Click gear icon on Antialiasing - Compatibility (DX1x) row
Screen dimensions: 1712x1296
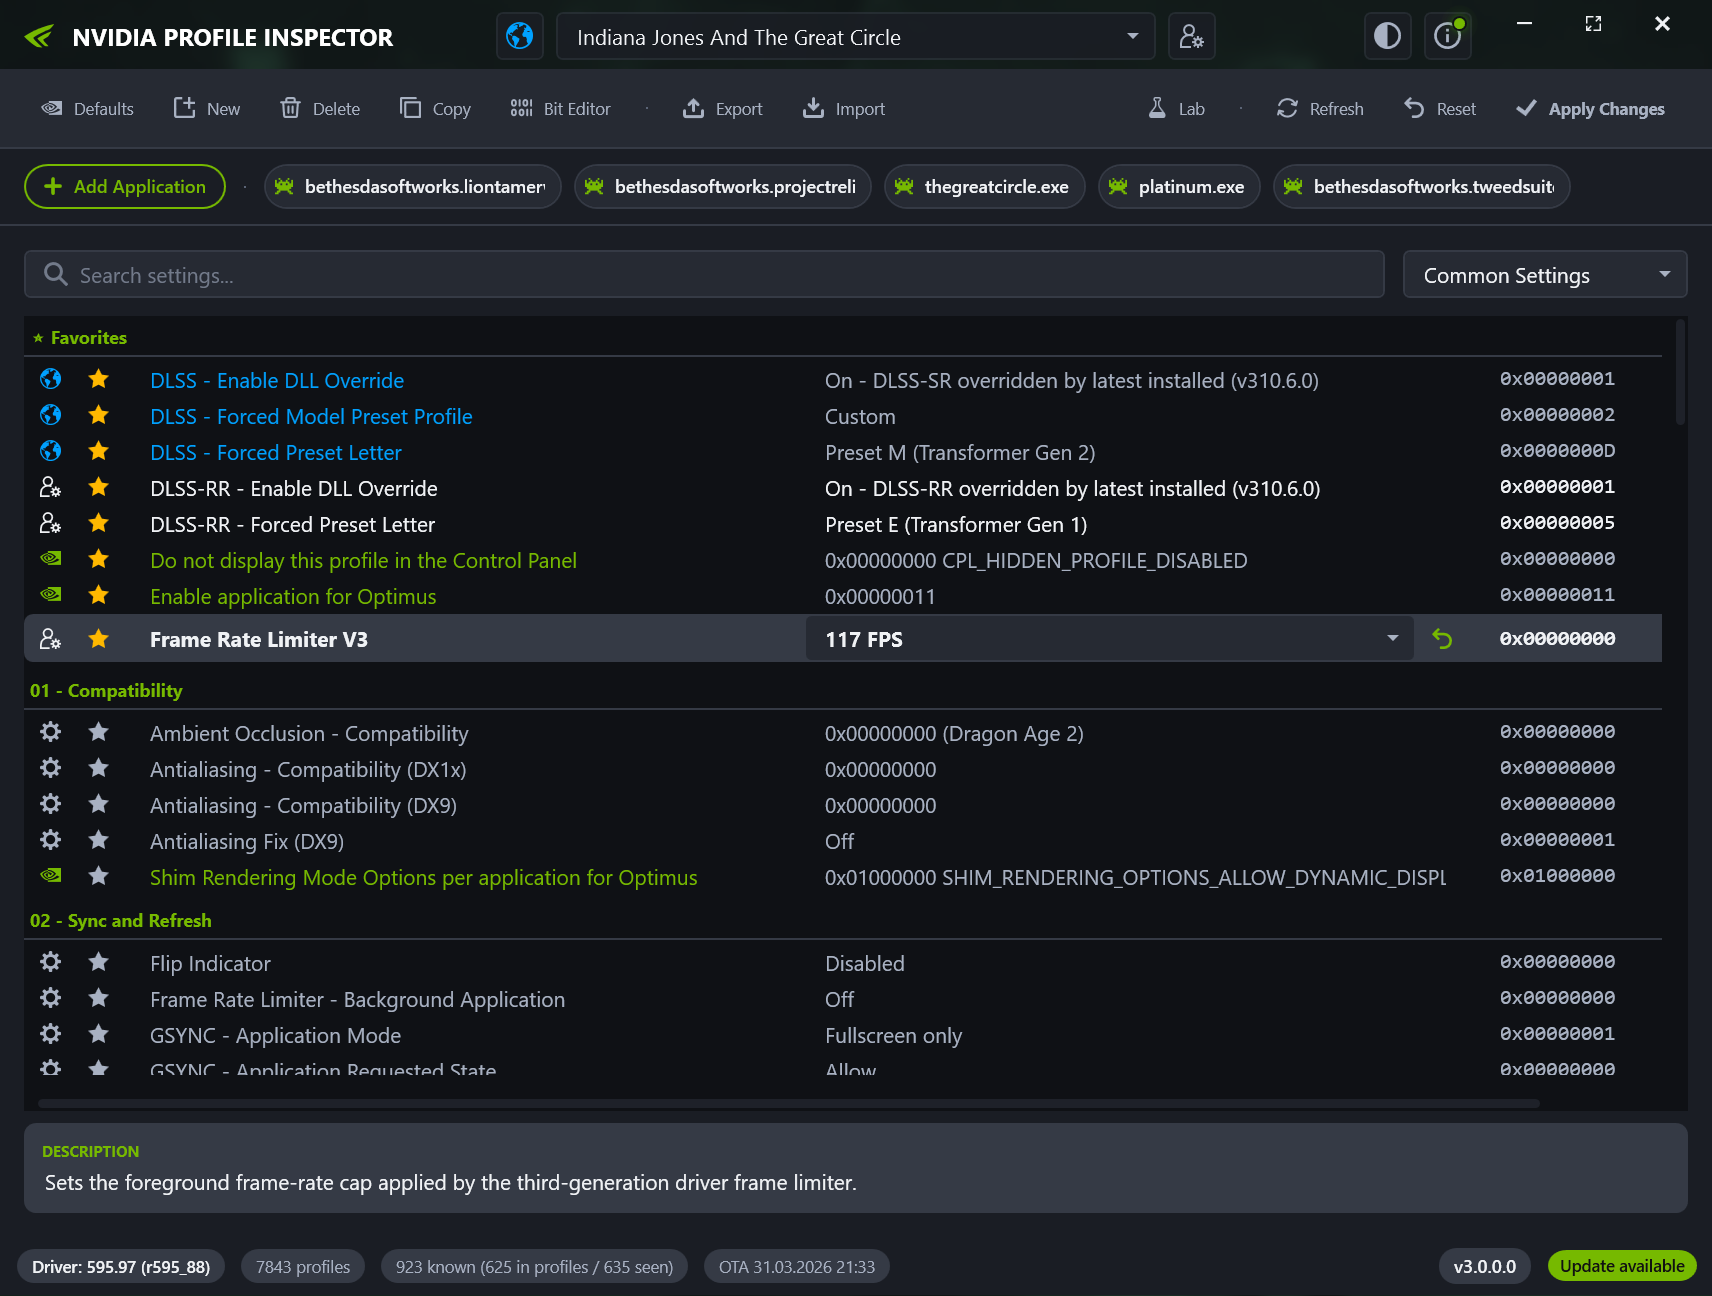point(50,768)
